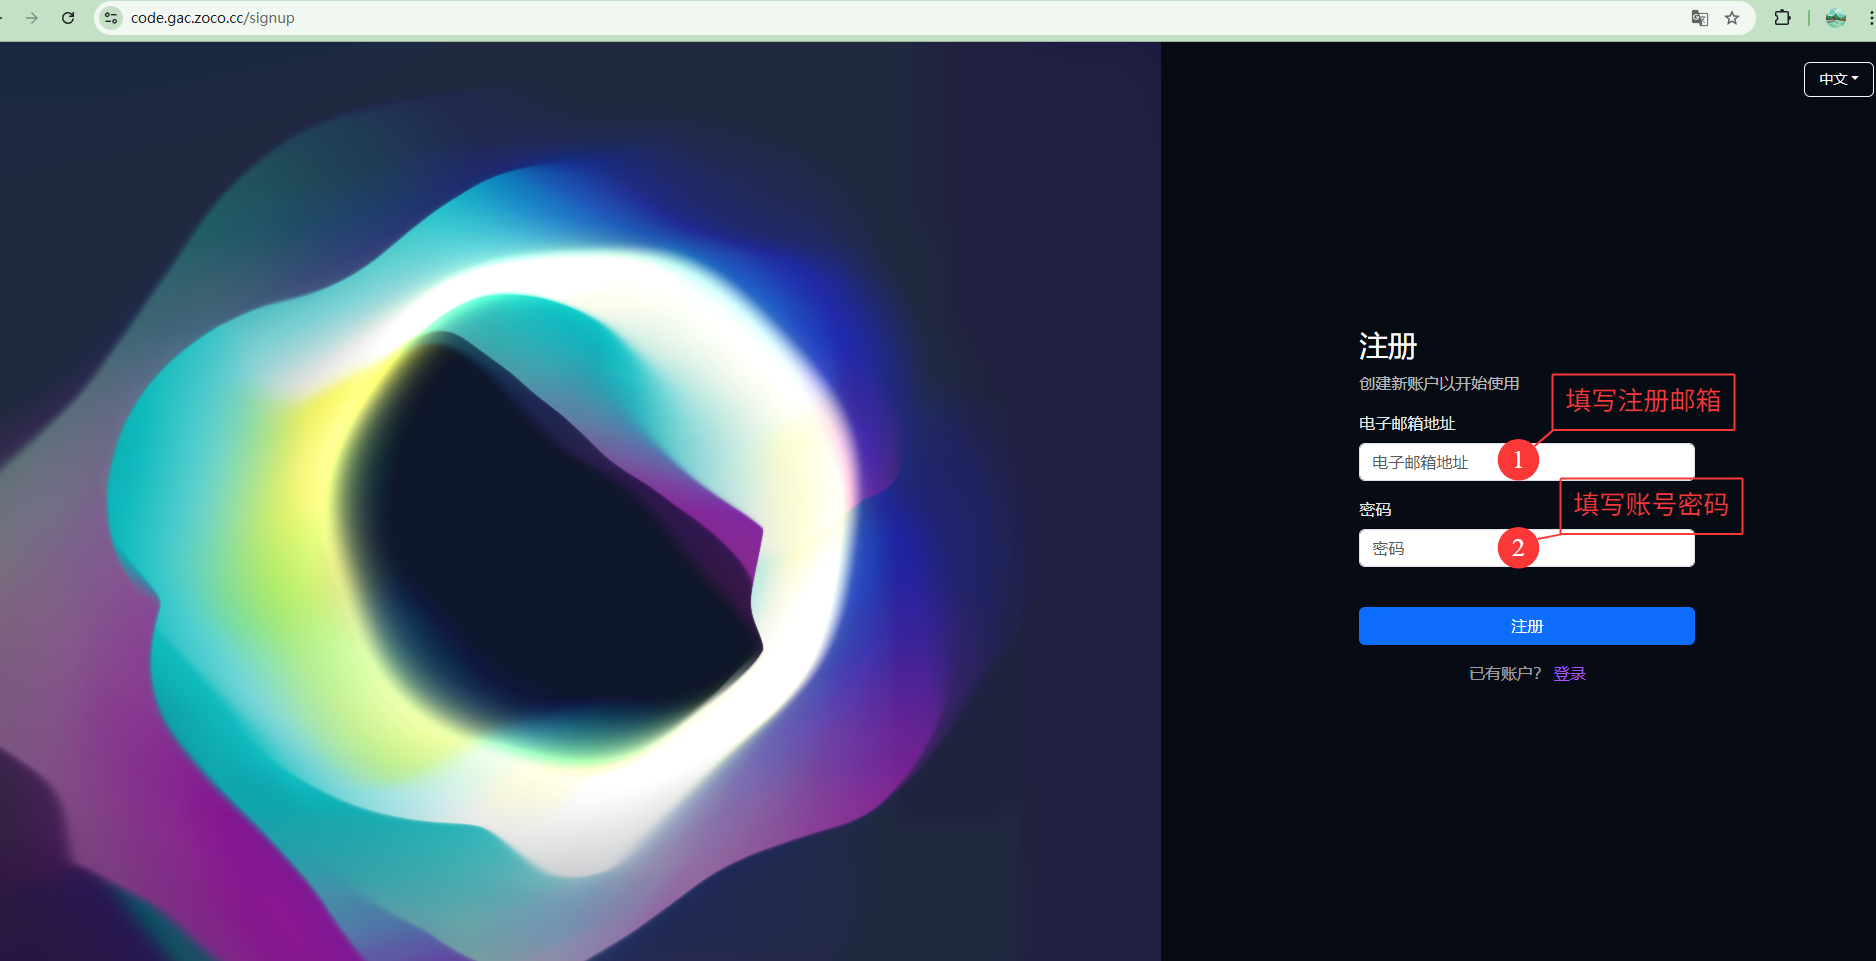1876x961 pixels.
Task: Follow the 登录 link
Action: coord(1569,674)
